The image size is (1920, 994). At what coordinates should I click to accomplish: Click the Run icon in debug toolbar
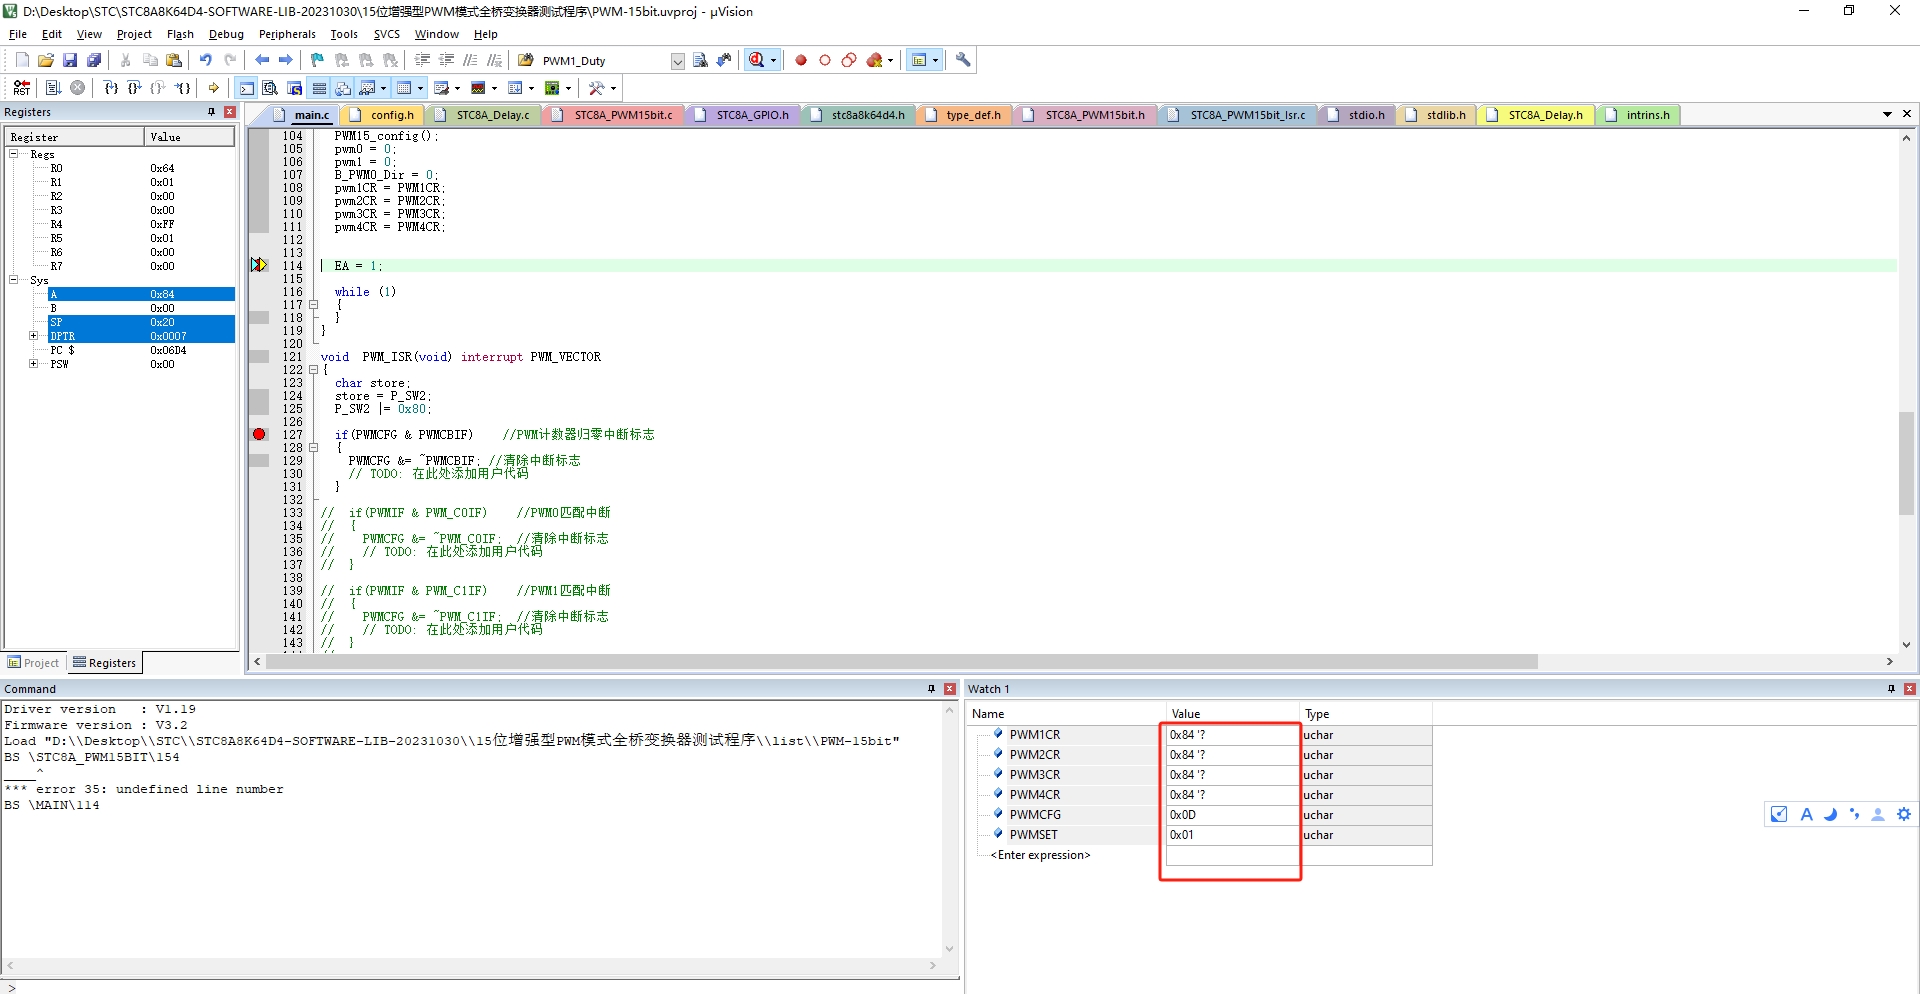[54, 88]
